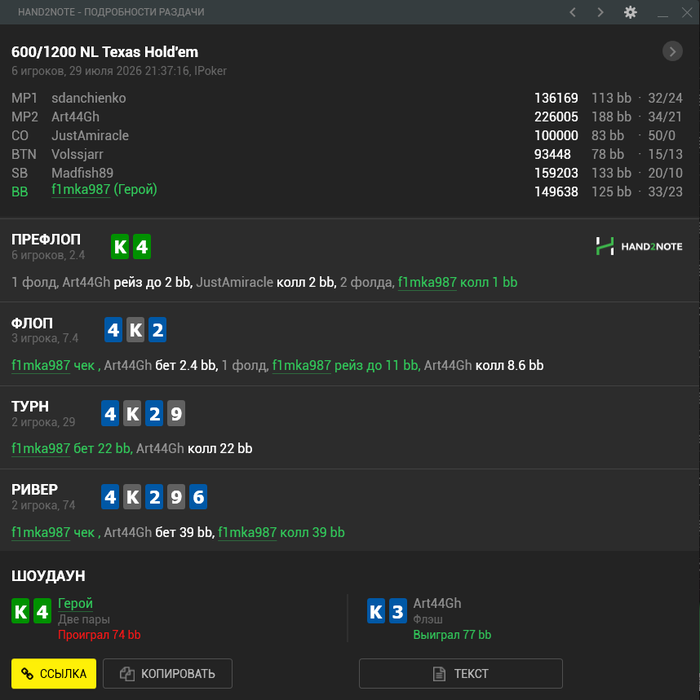Click showdown hero card K
The width and height of the screenshot is (700, 700).
pos(21,611)
